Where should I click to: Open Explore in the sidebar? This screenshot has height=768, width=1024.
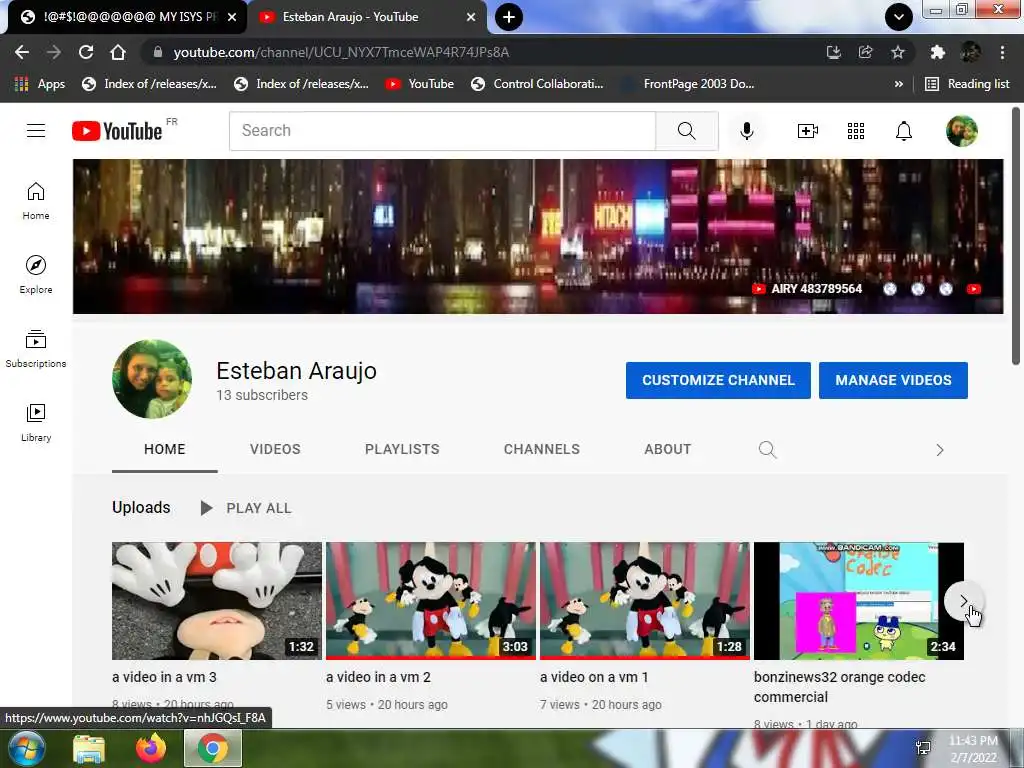36,275
